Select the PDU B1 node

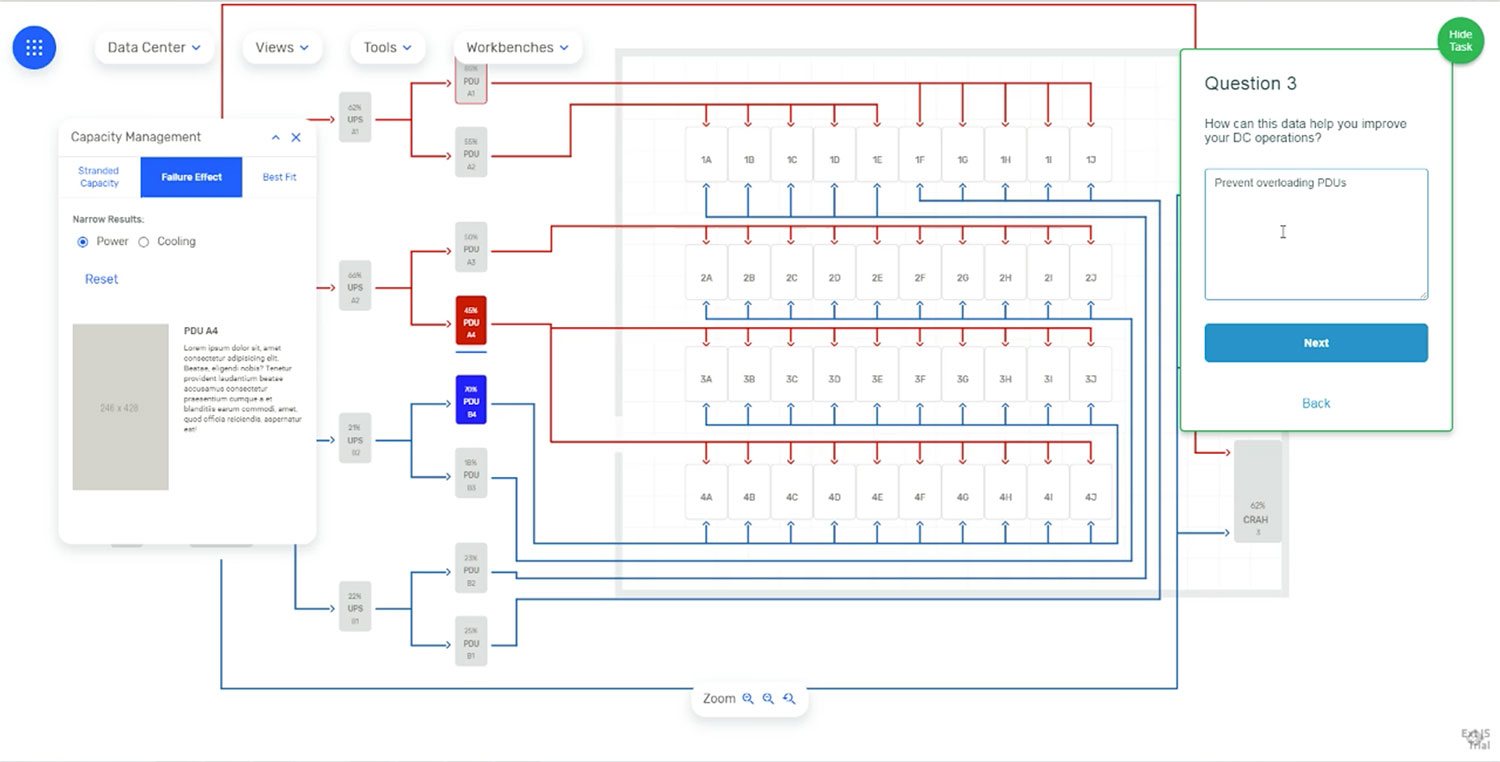pos(471,642)
